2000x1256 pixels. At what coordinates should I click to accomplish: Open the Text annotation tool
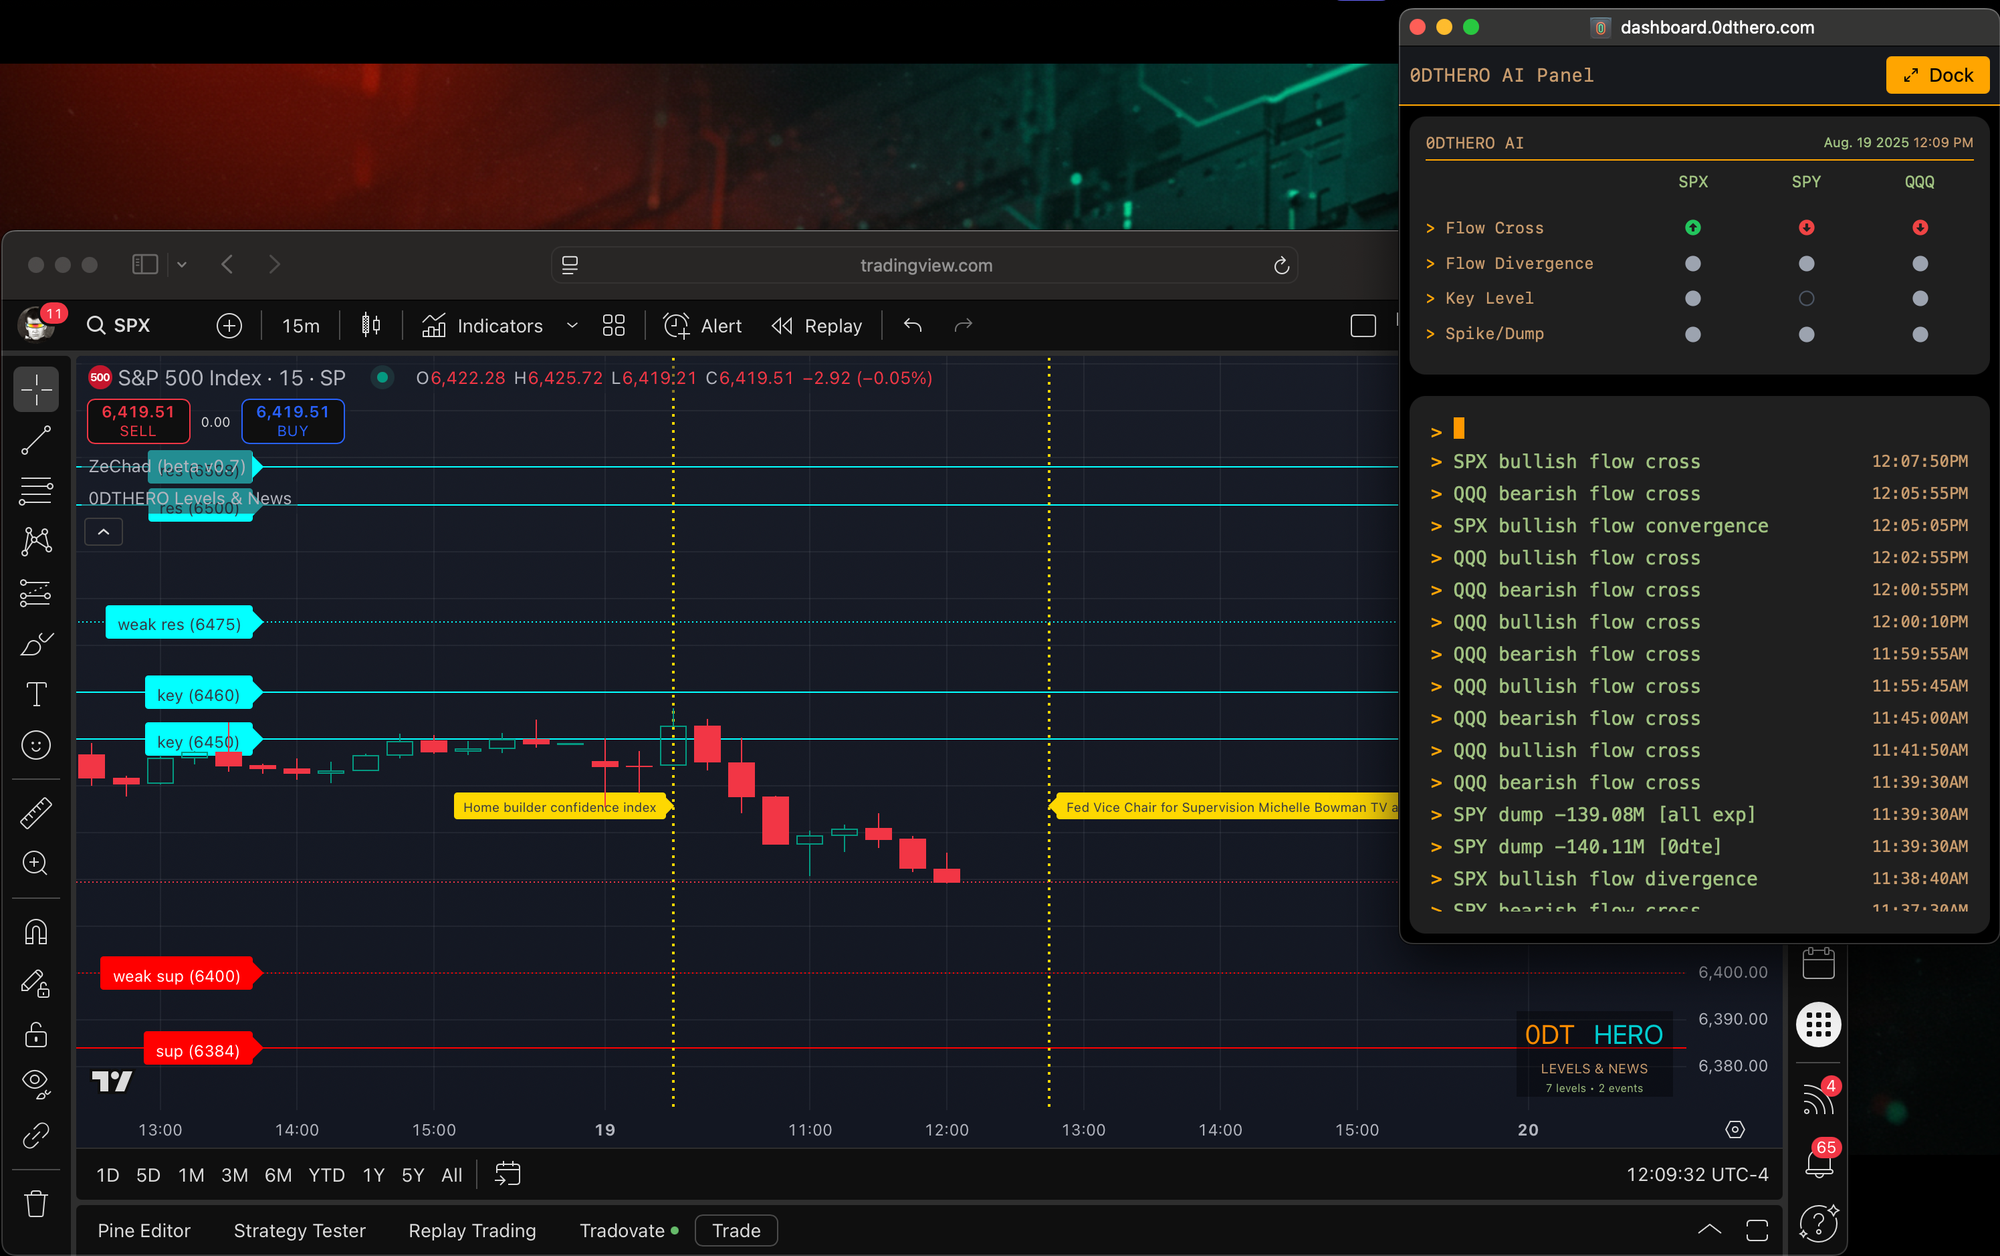pos(36,694)
